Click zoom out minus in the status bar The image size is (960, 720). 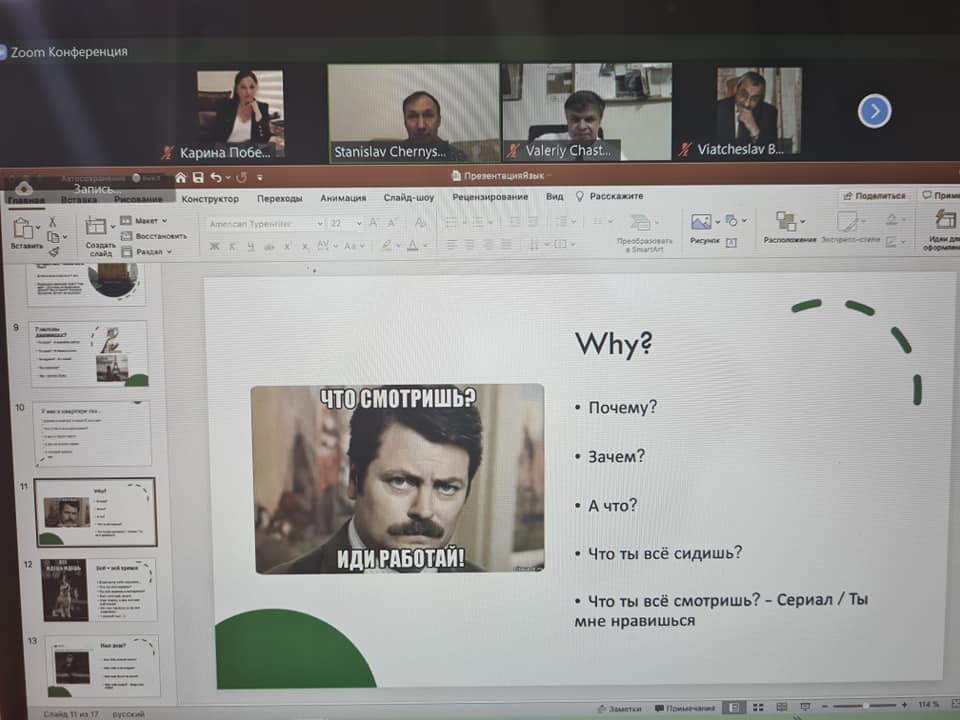click(x=825, y=707)
